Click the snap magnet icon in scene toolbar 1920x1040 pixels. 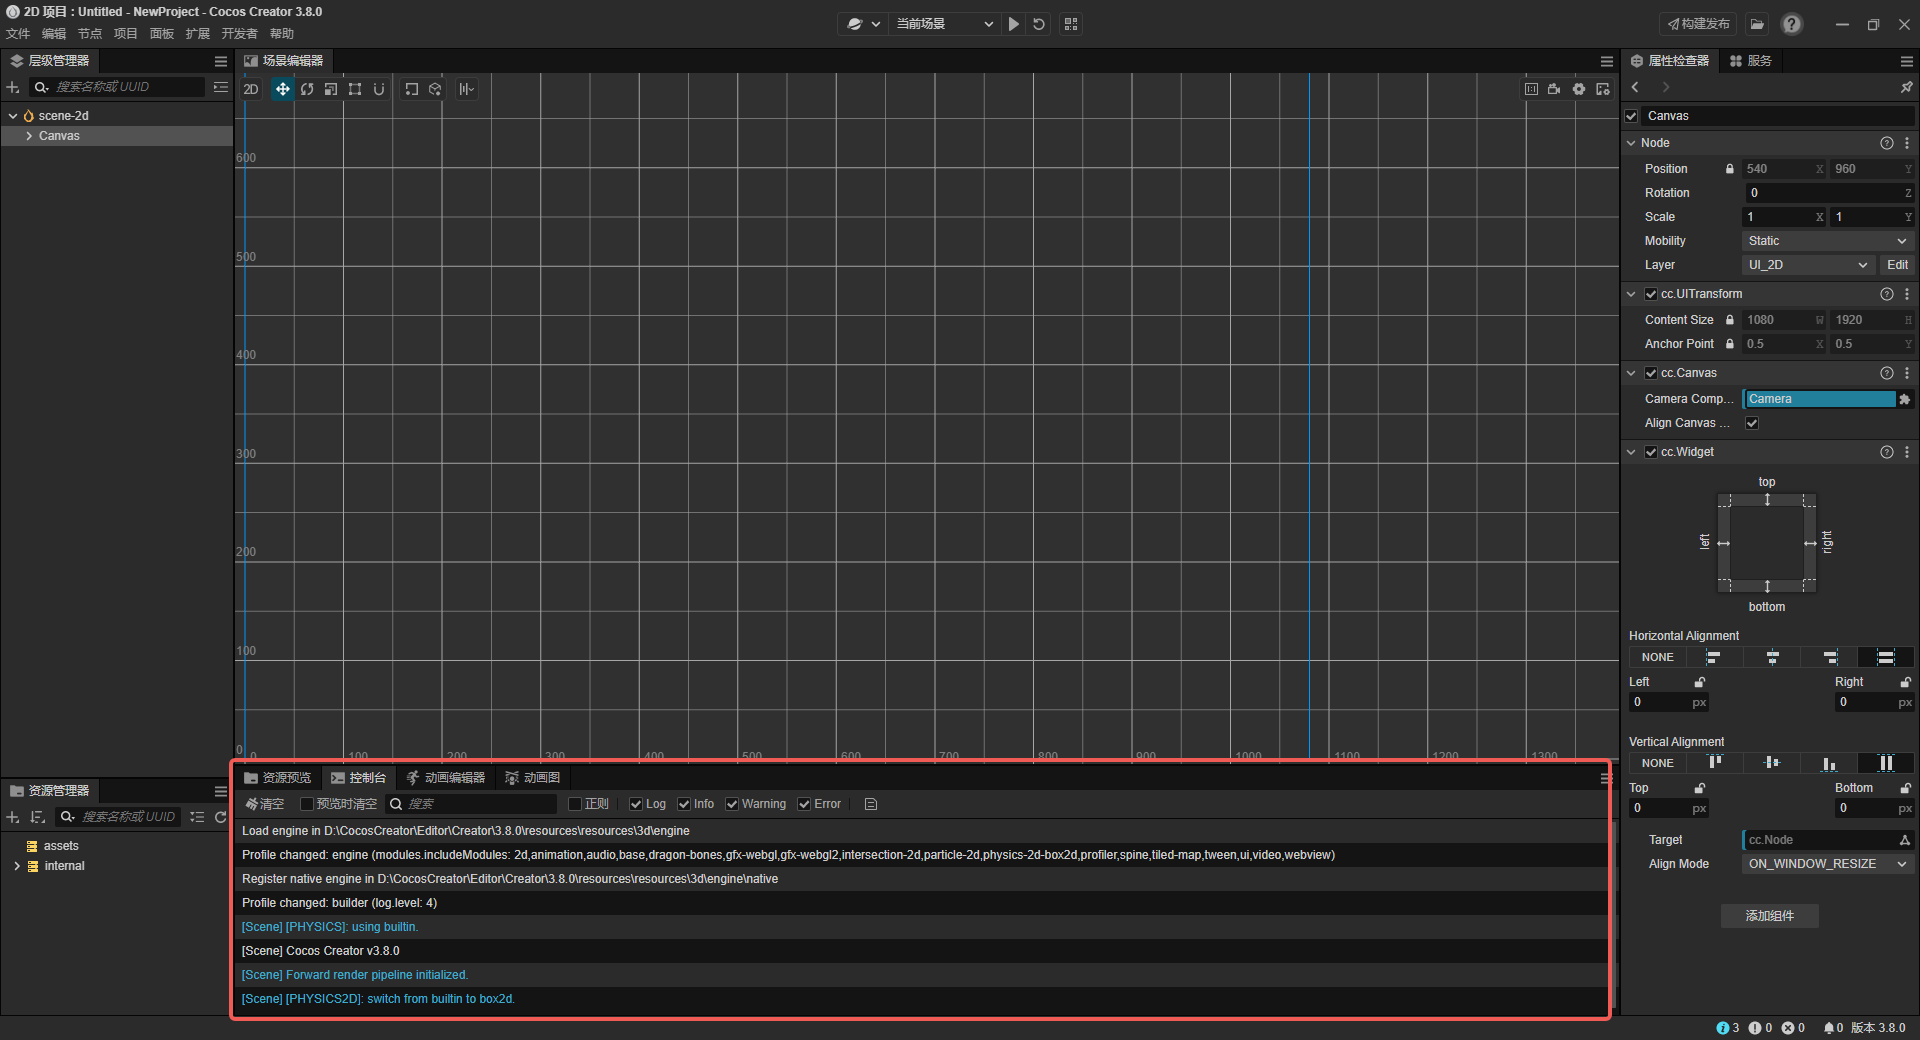[379, 89]
